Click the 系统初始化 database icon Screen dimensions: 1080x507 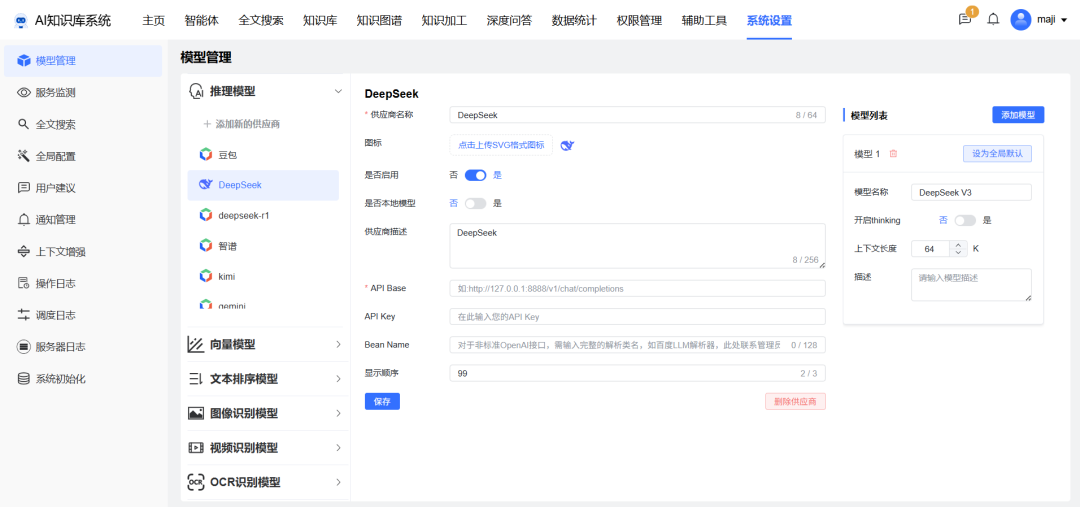(24, 378)
